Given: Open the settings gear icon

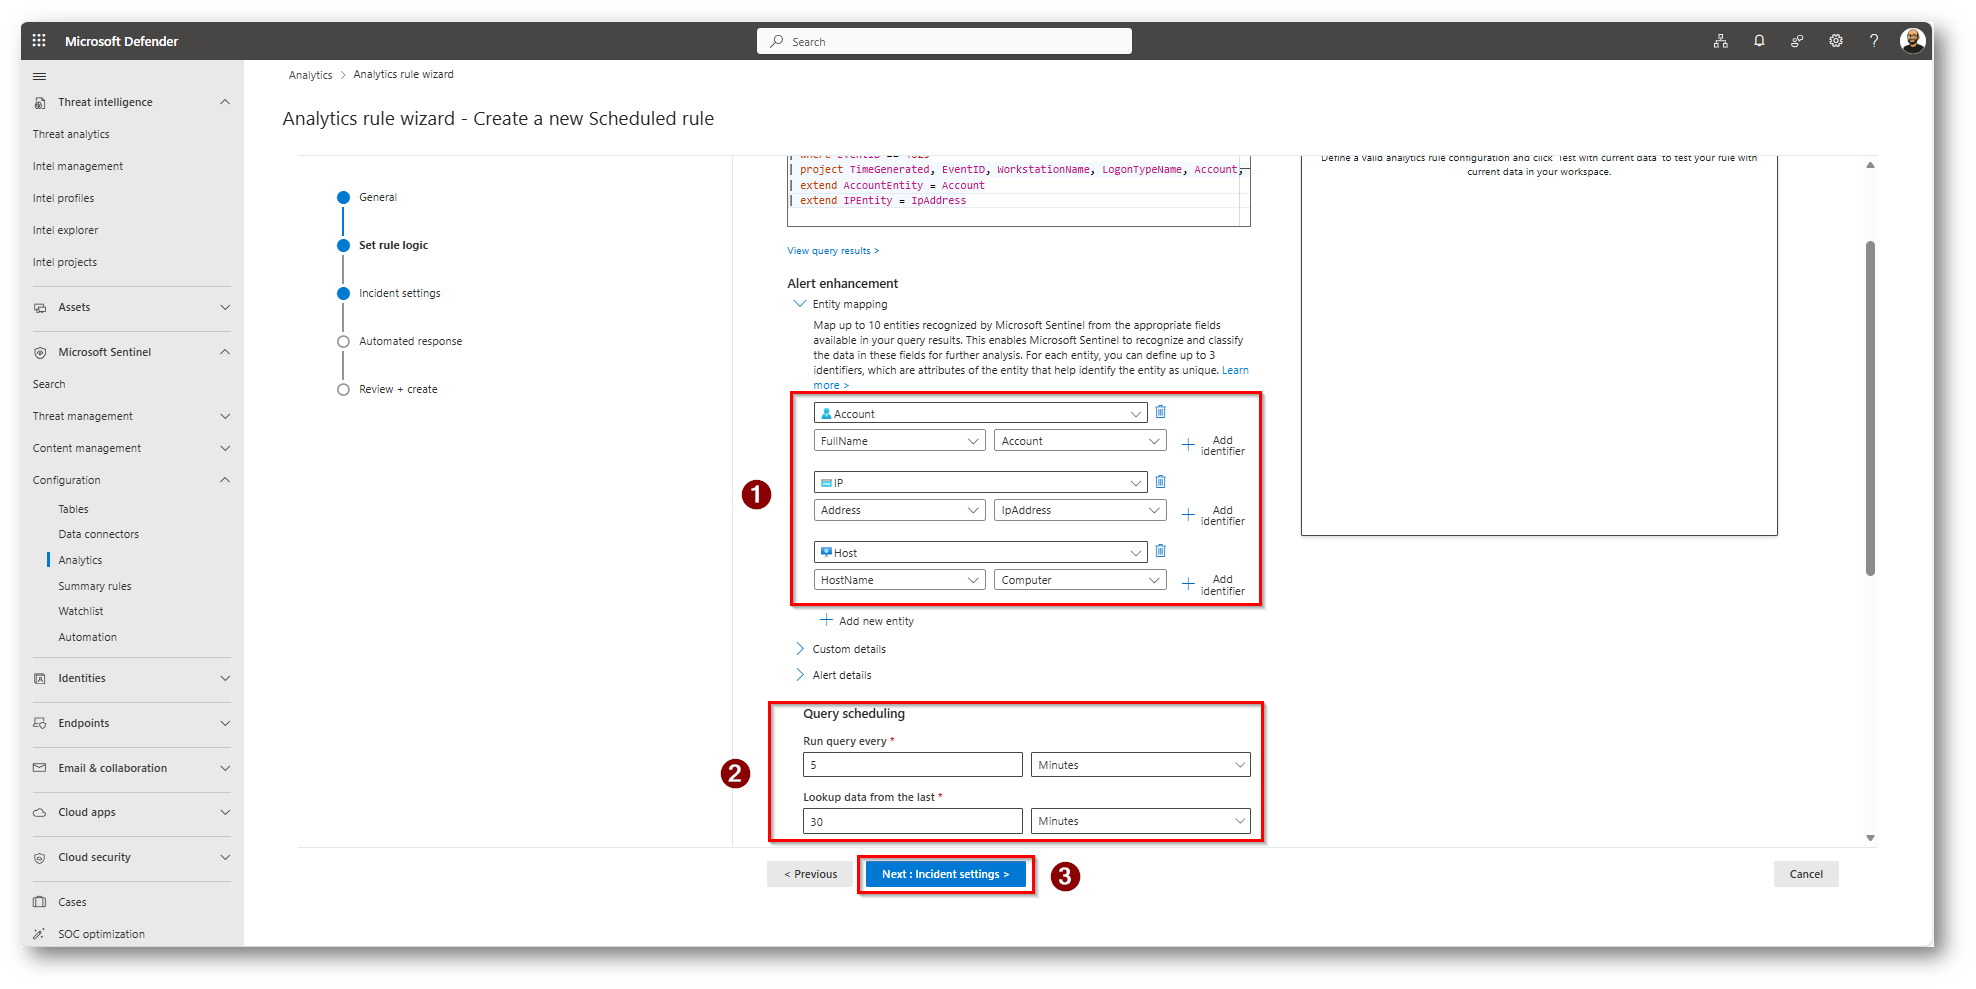Looking at the screenshot, I should [x=1835, y=41].
